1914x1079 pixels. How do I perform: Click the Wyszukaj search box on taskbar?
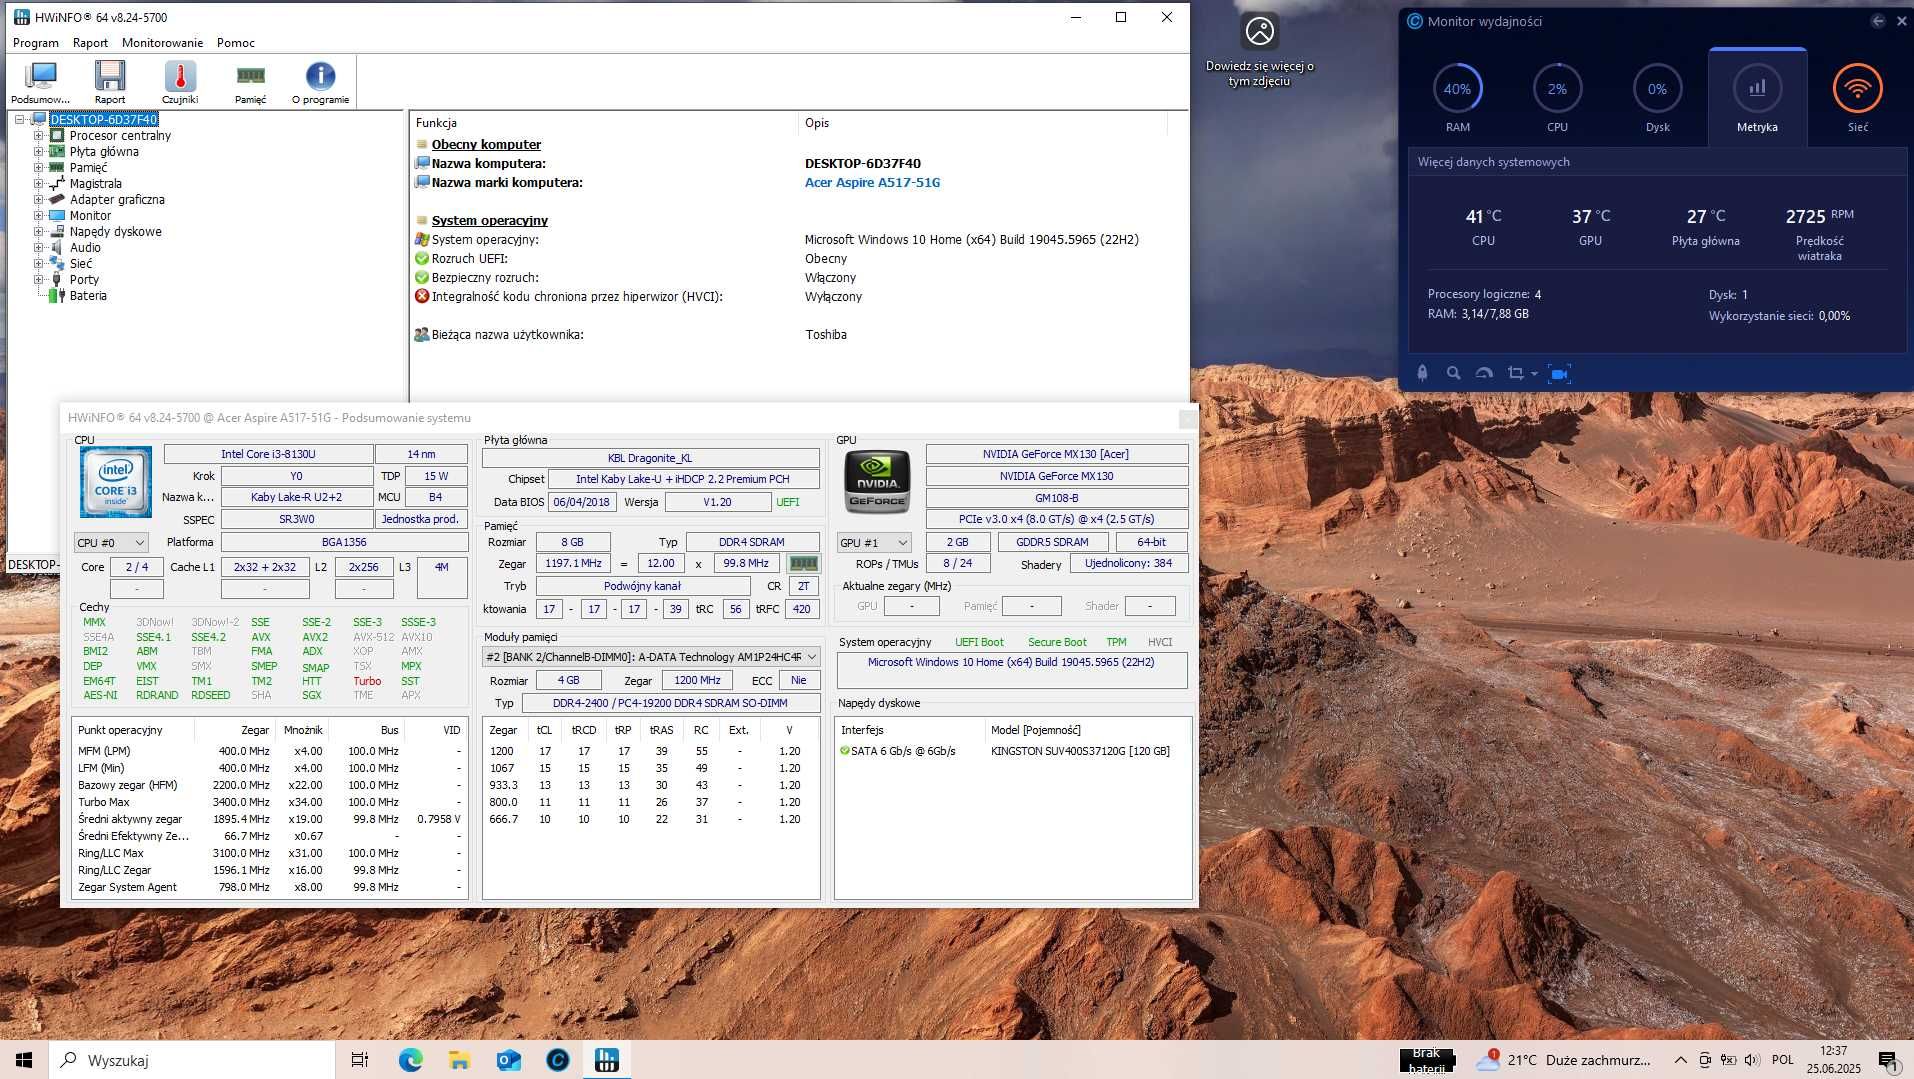192,1060
